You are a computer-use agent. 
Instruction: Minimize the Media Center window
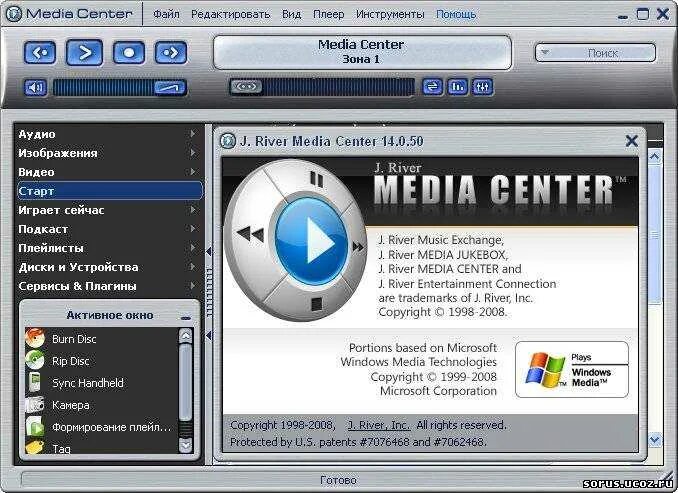tap(623, 17)
